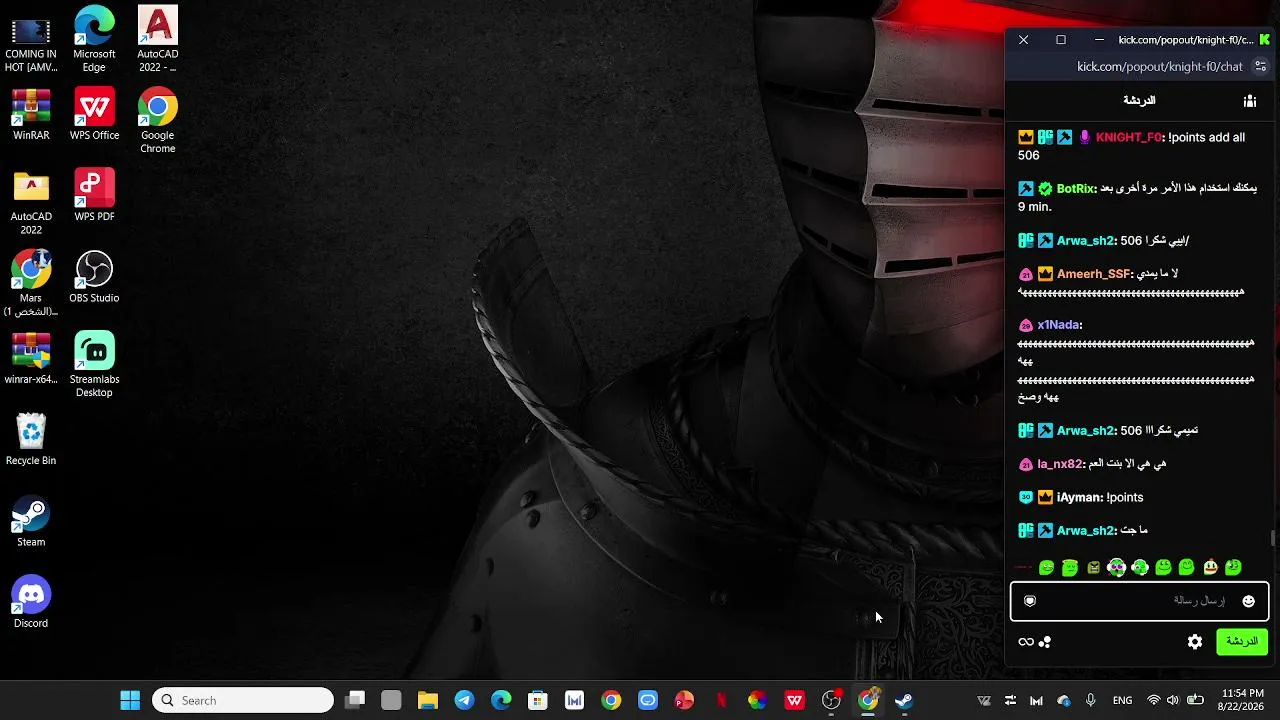Select Streamlabs Desktop shortcut

(x=94, y=365)
